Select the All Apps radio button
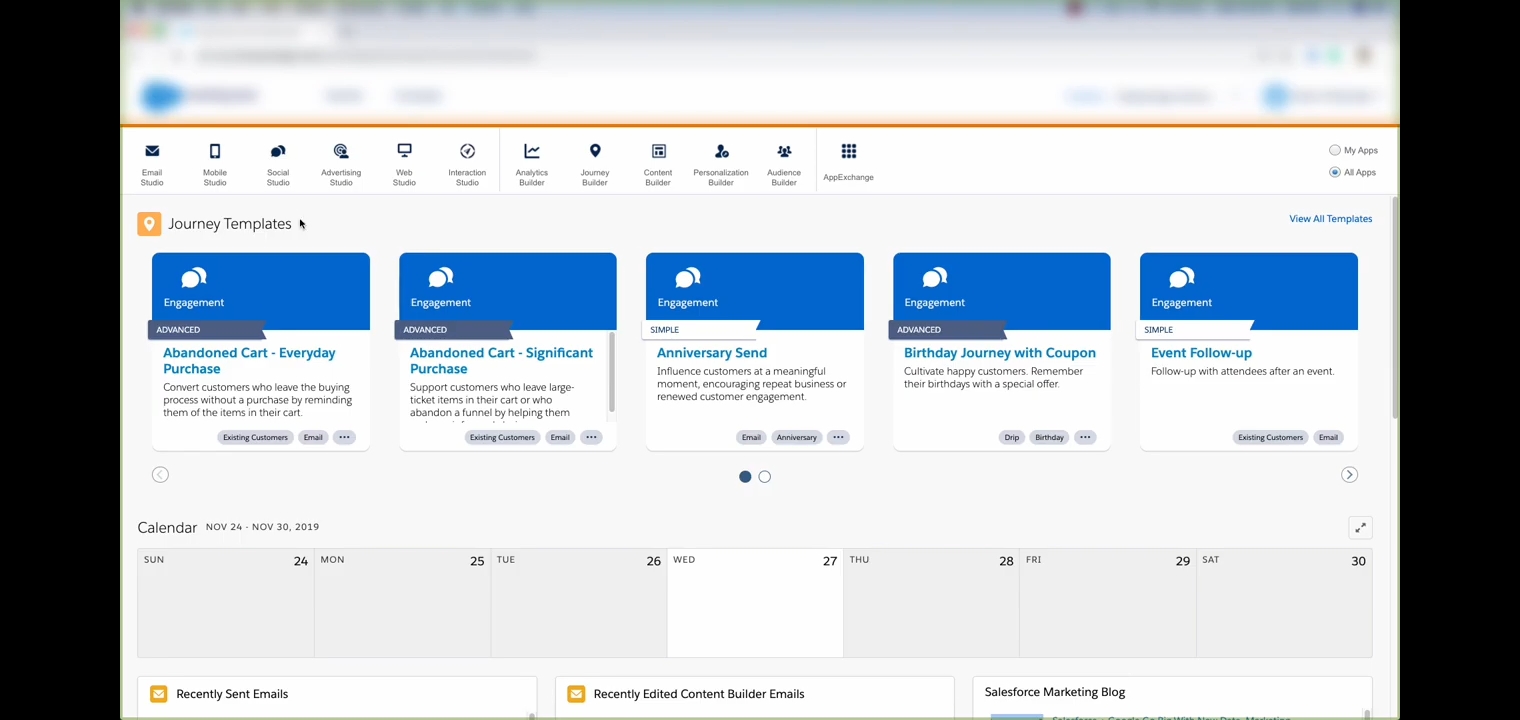1520x720 pixels. pyautogui.click(x=1335, y=172)
